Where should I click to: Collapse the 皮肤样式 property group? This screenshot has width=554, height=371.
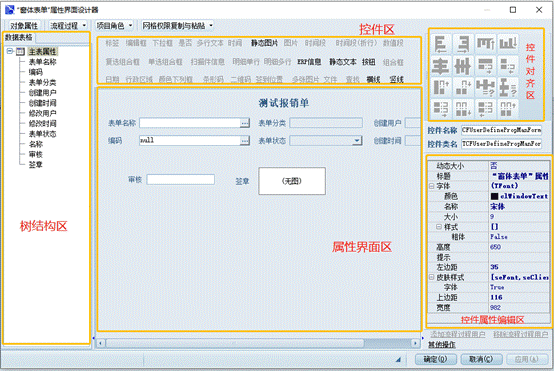[x=431, y=277]
